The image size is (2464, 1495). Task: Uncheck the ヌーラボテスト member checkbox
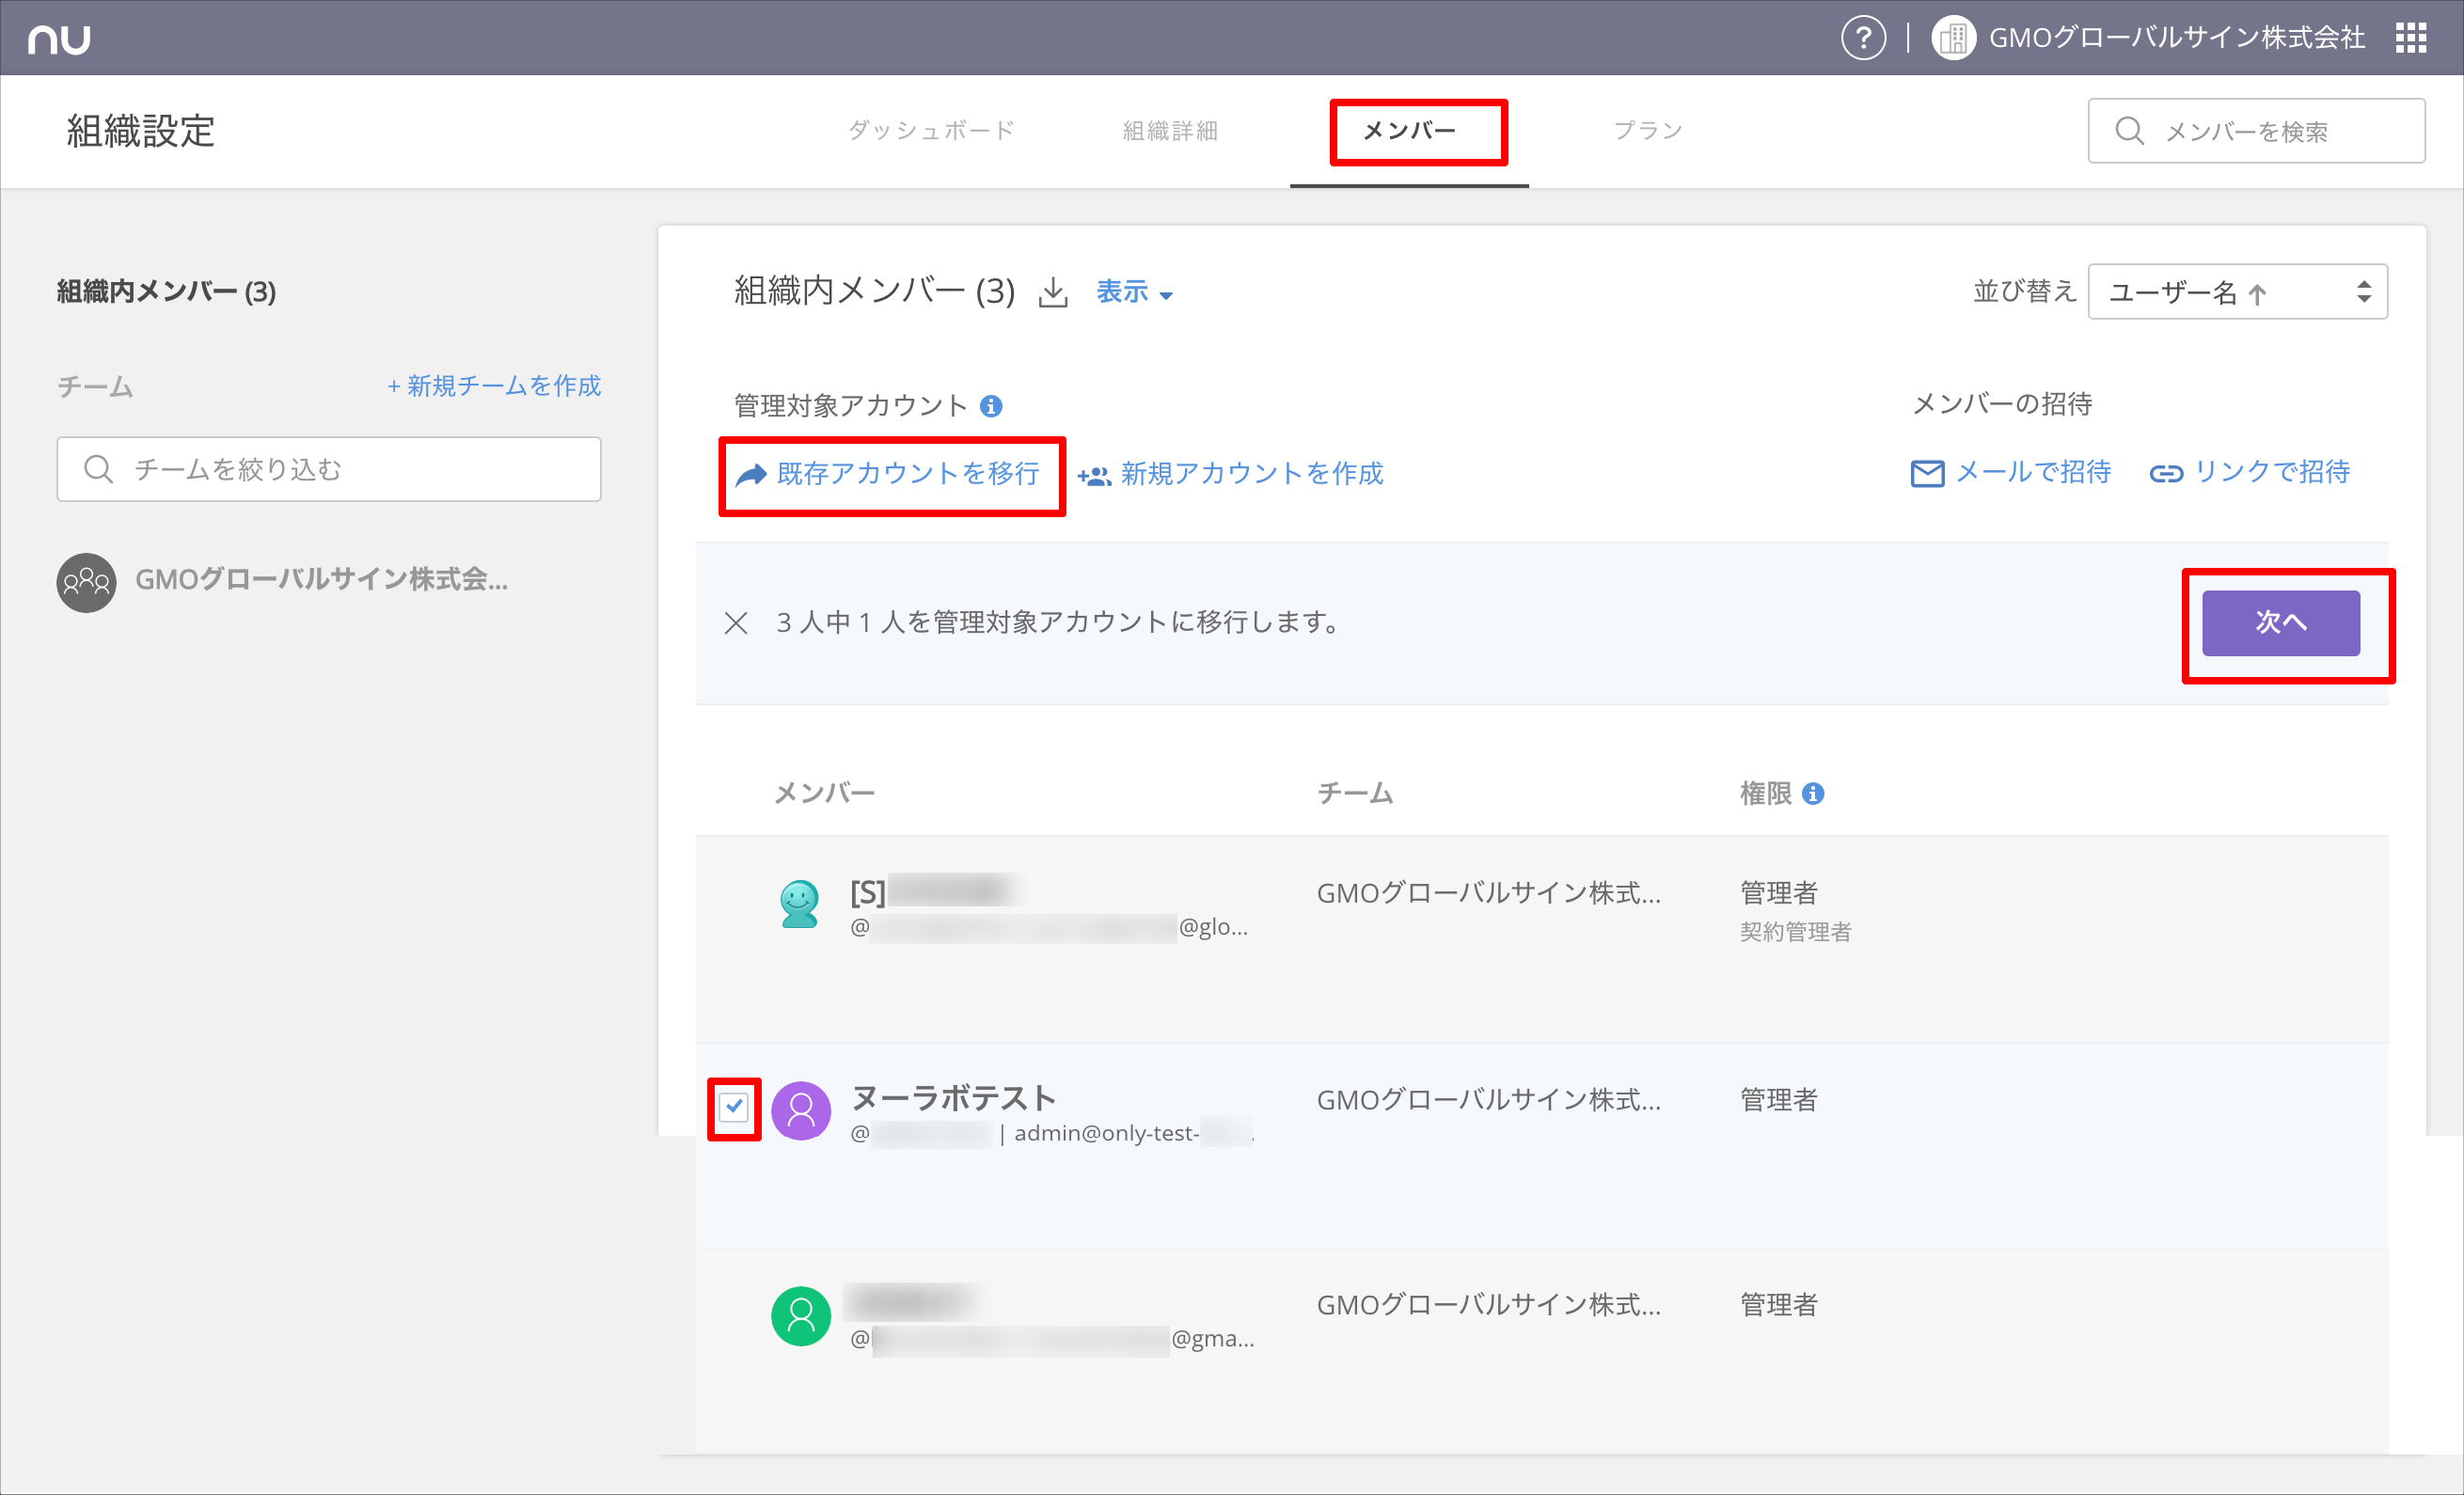pyautogui.click(x=735, y=1107)
